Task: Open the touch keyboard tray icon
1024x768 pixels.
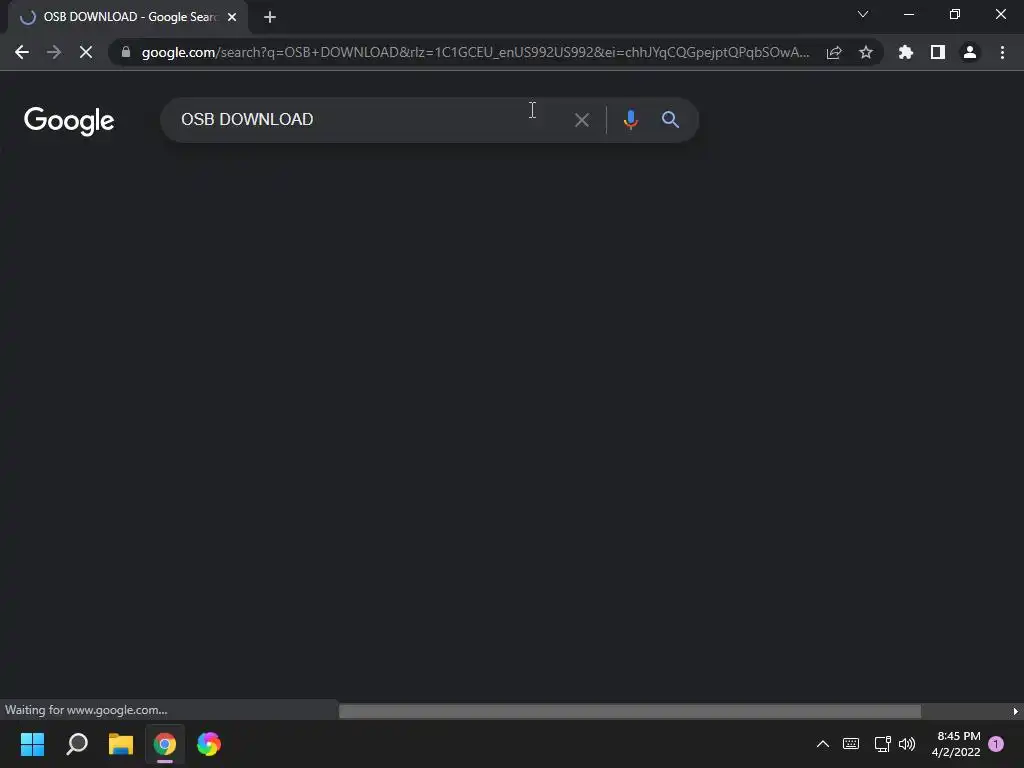Action: (x=851, y=744)
